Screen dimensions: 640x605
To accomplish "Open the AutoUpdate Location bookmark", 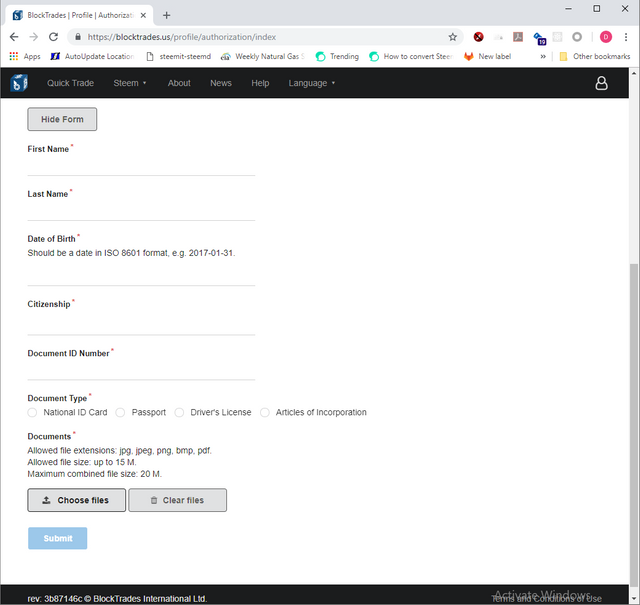I will (92, 56).
